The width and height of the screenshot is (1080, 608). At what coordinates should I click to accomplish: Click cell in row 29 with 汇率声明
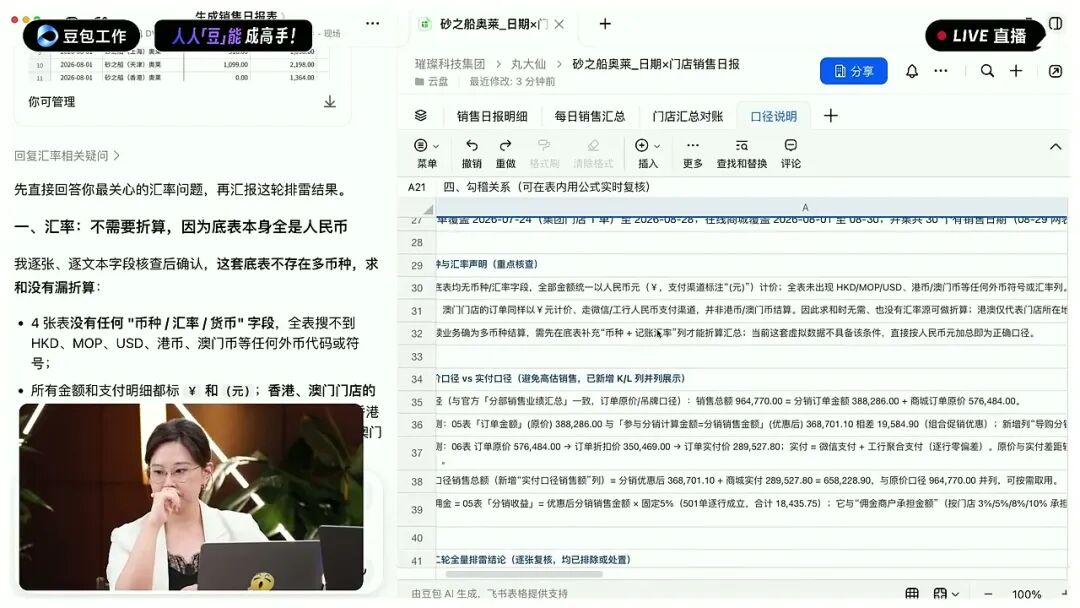[752, 264]
